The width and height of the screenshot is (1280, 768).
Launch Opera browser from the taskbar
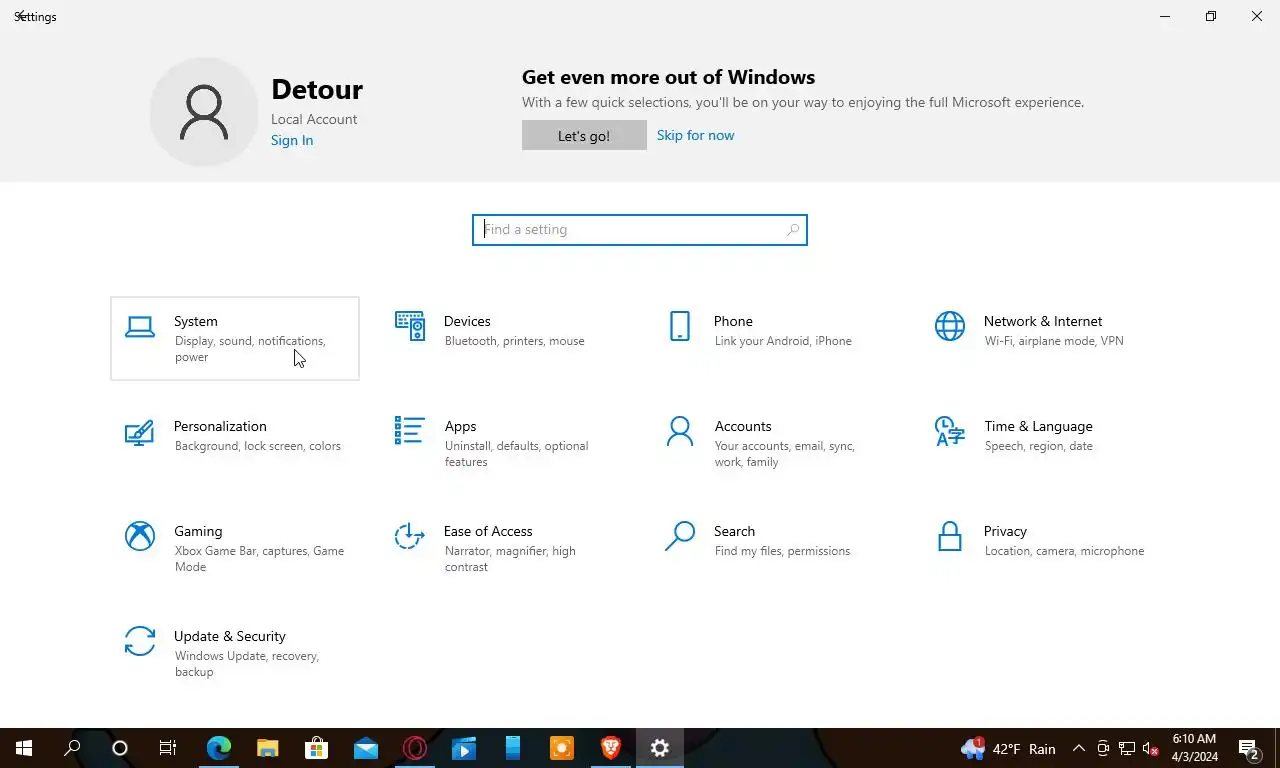415,748
